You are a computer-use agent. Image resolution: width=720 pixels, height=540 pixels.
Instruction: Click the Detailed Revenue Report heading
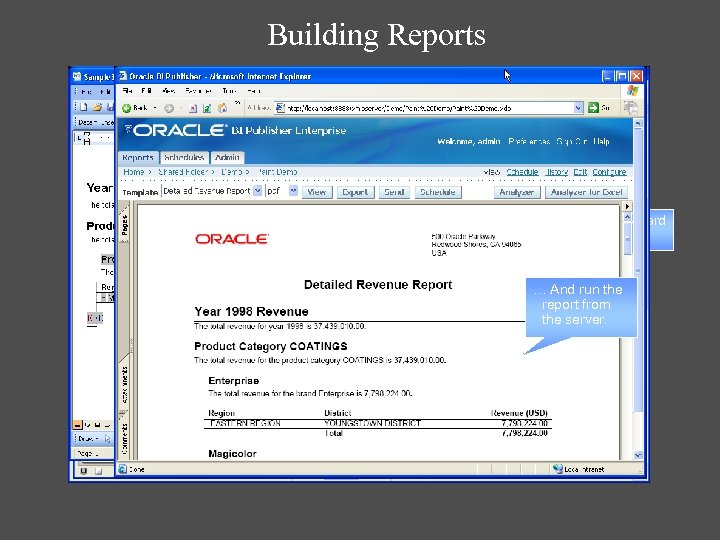coord(378,285)
